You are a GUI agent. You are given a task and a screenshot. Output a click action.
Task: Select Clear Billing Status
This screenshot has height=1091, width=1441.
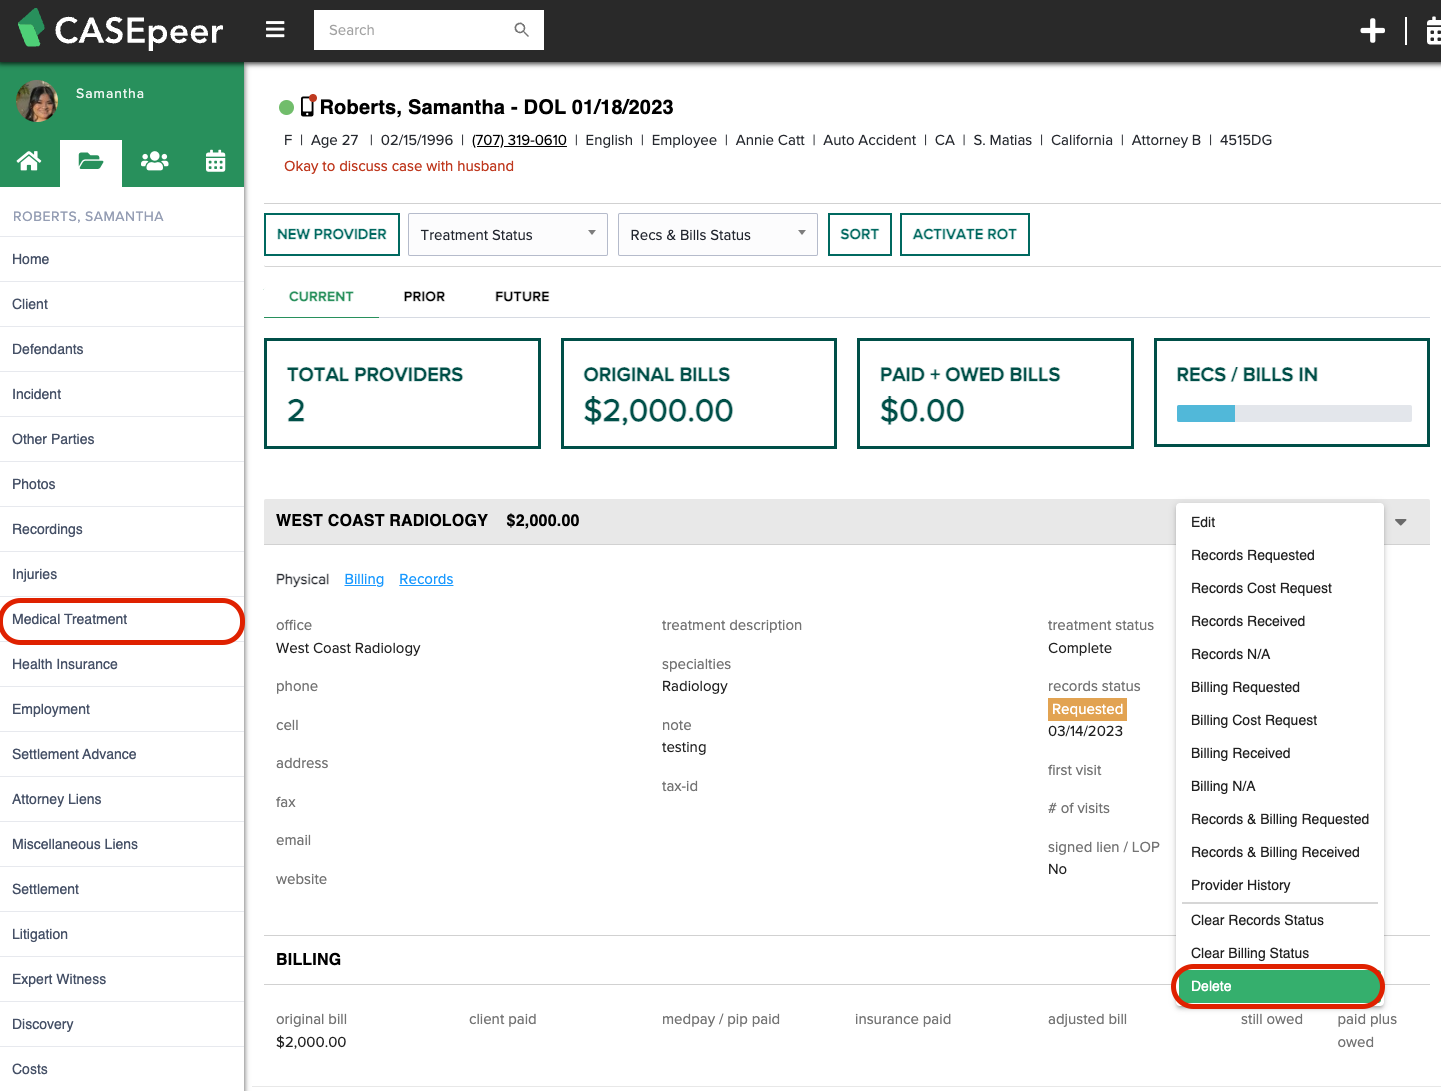pyautogui.click(x=1280, y=953)
